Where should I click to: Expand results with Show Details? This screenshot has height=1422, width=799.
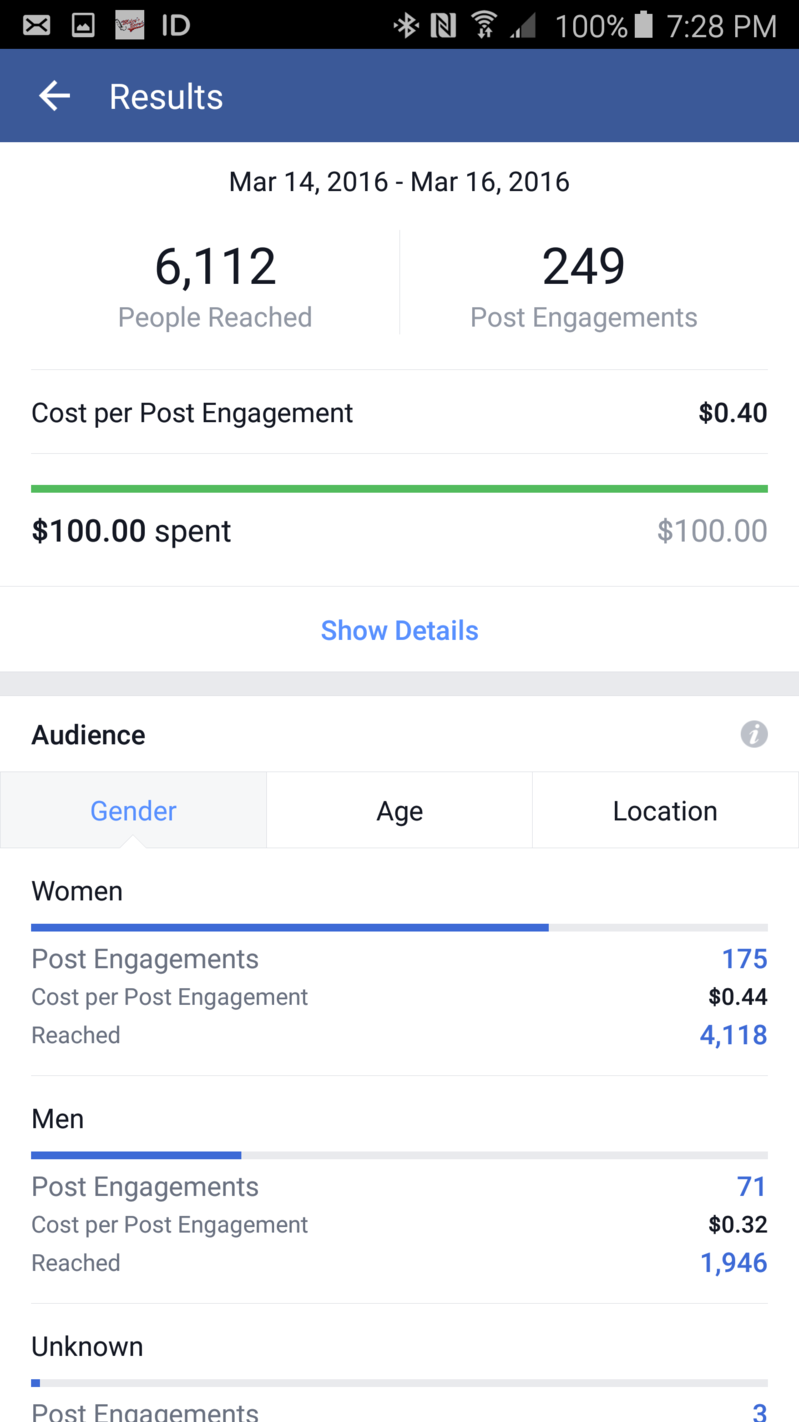pyautogui.click(x=399, y=631)
